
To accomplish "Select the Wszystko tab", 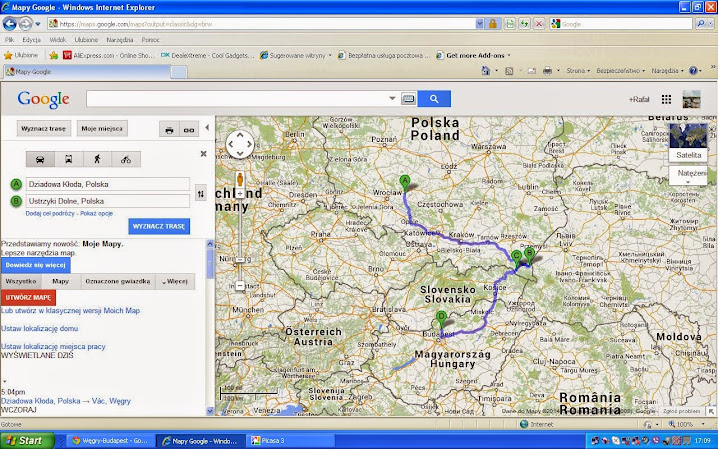I will pyautogui.click(x=21, y=281).
